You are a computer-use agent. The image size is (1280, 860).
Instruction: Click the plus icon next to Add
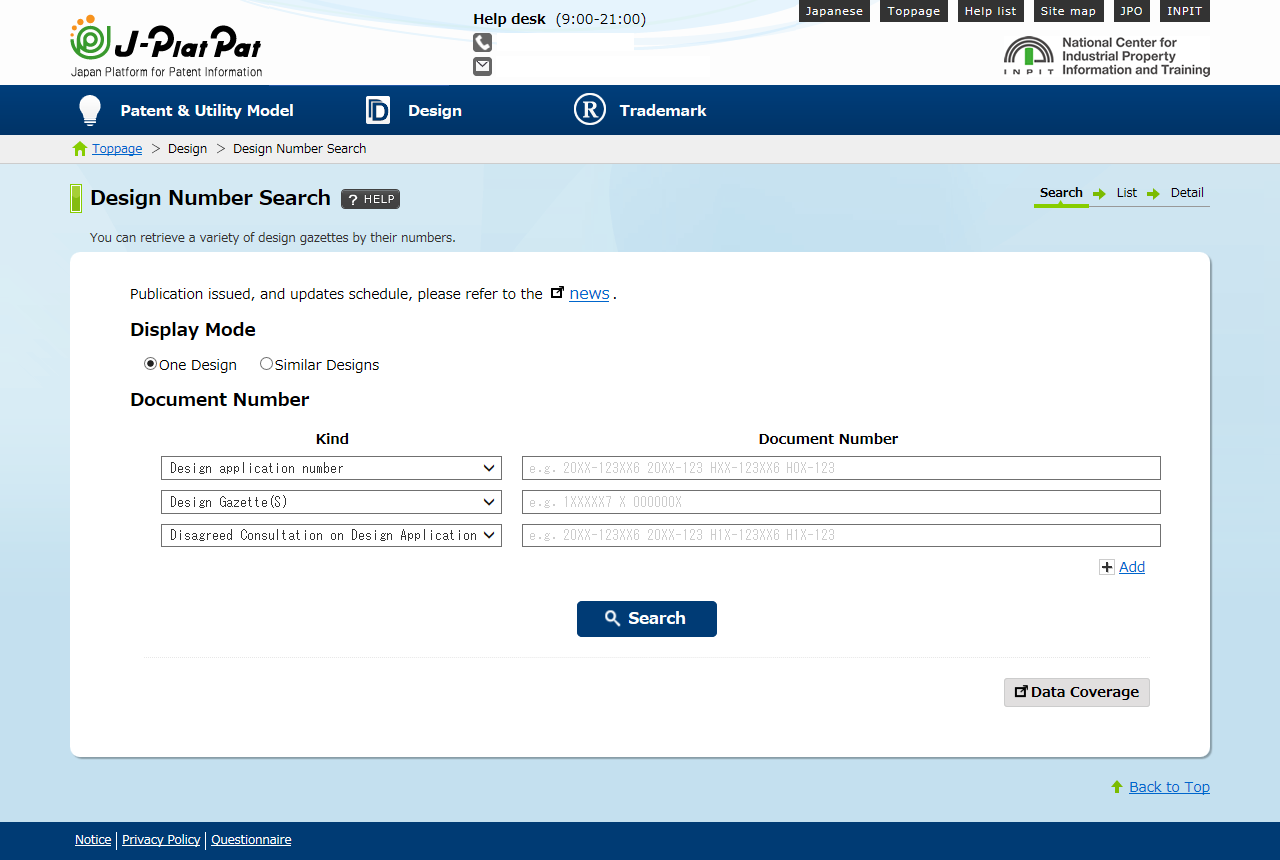(x=1106, y=566)
